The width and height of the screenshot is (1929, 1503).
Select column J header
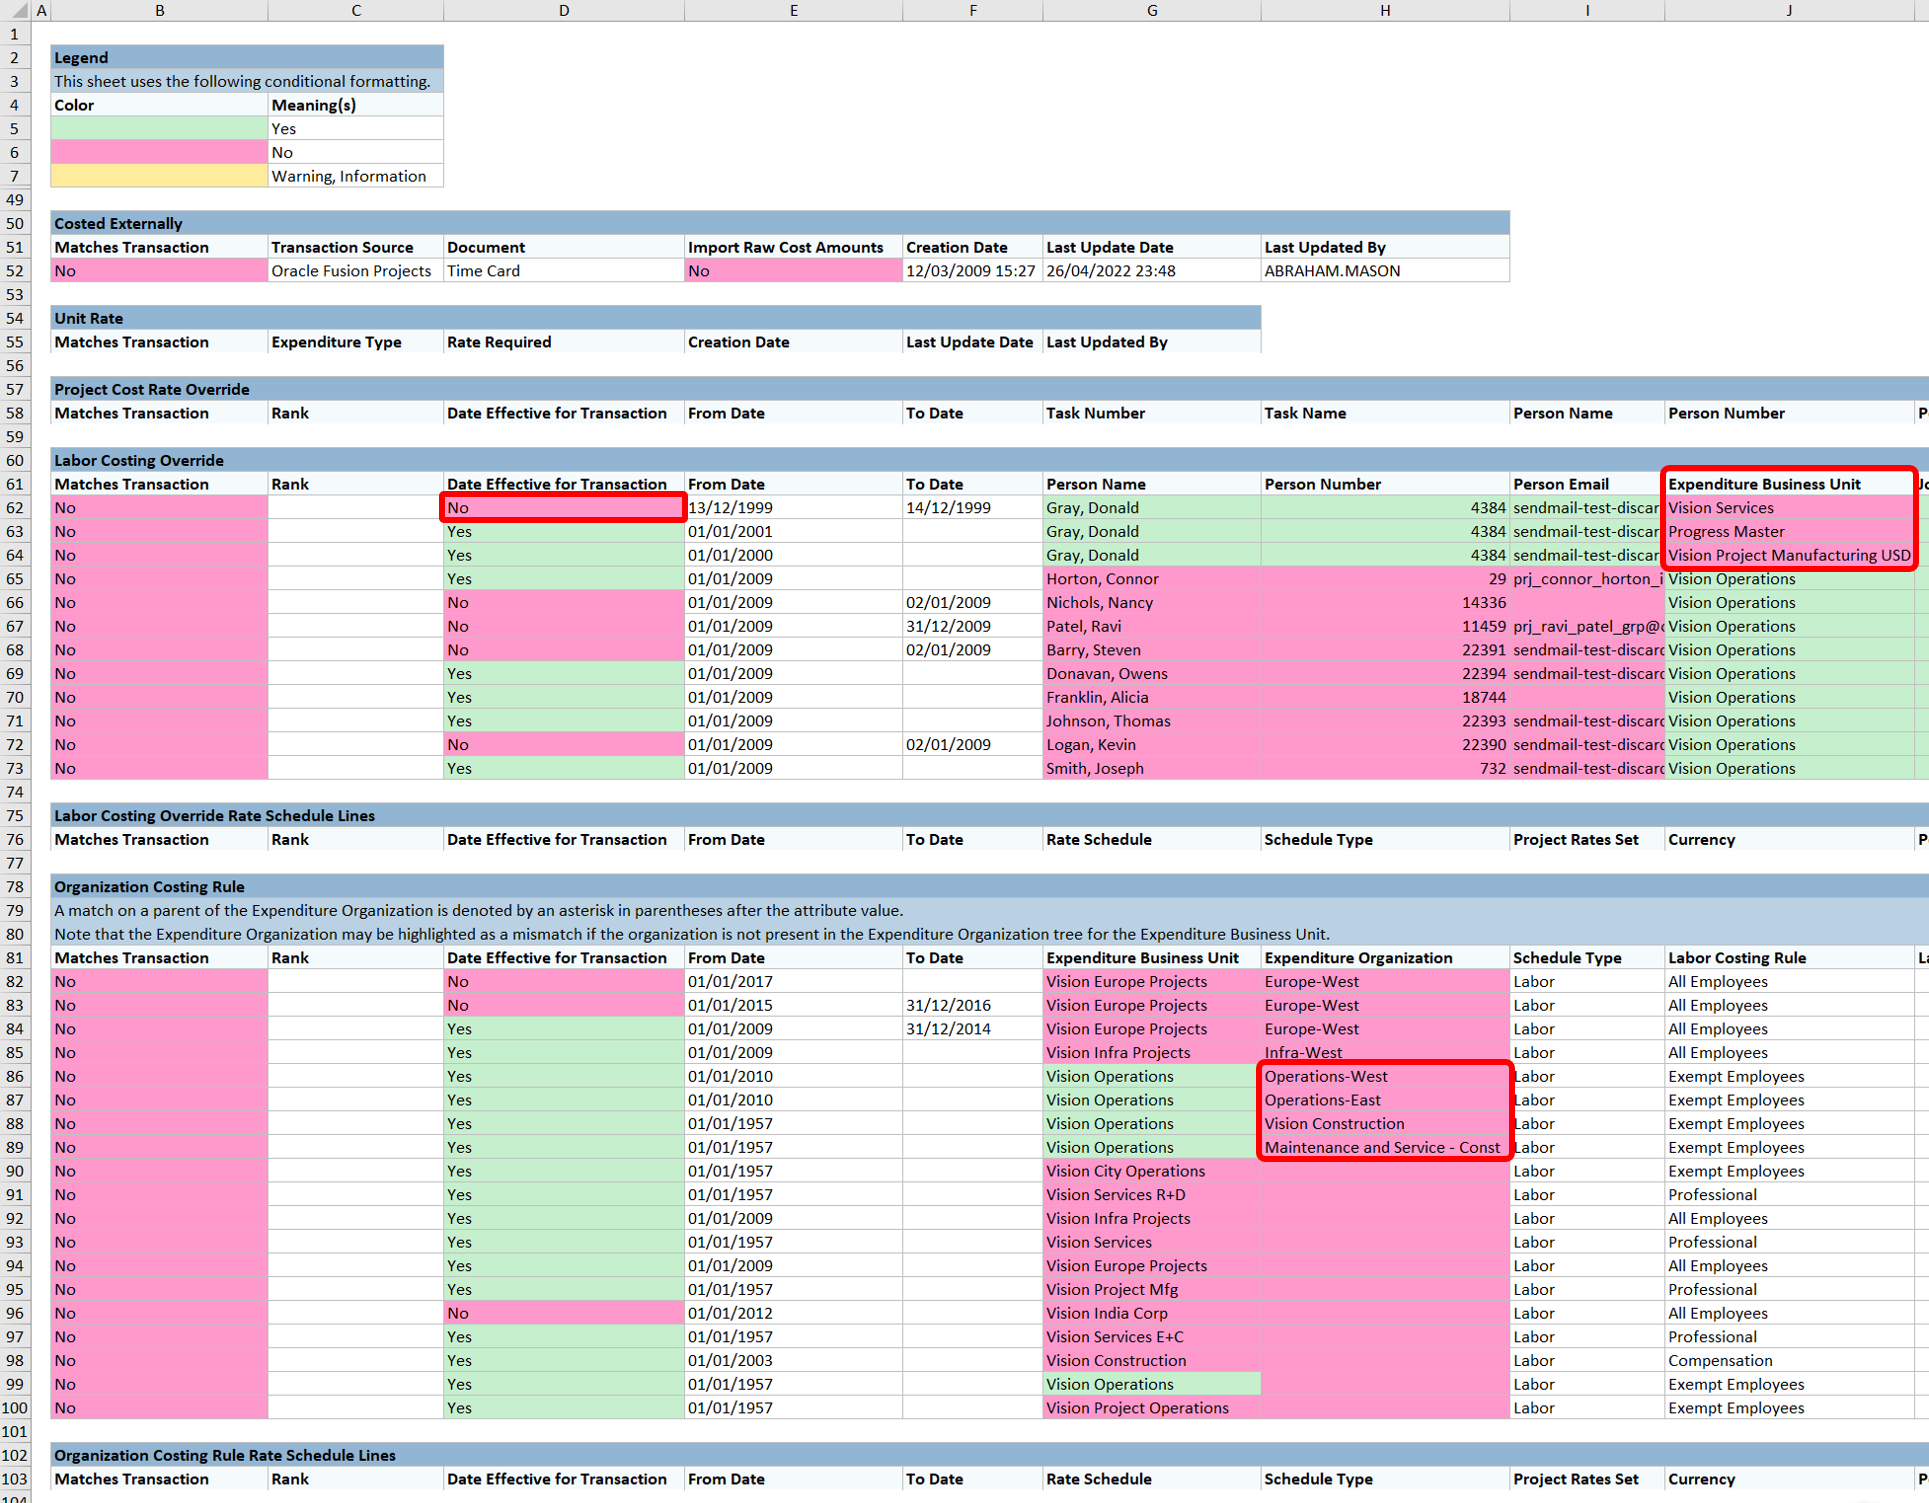click(1788, 11)
